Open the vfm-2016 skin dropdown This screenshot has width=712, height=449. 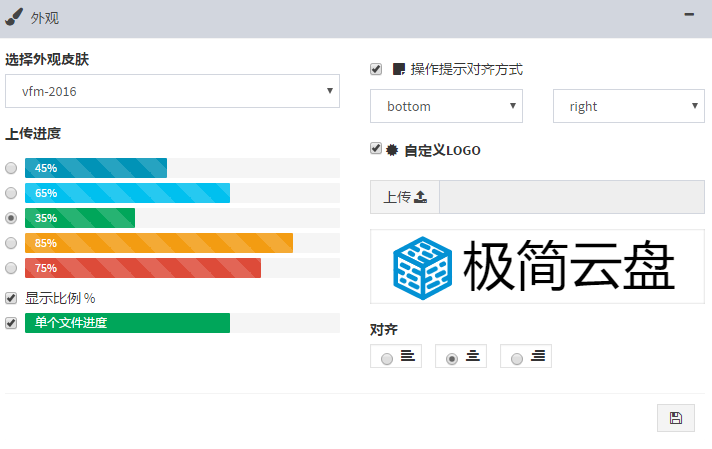pyautogui.click(x=173, y=91)
